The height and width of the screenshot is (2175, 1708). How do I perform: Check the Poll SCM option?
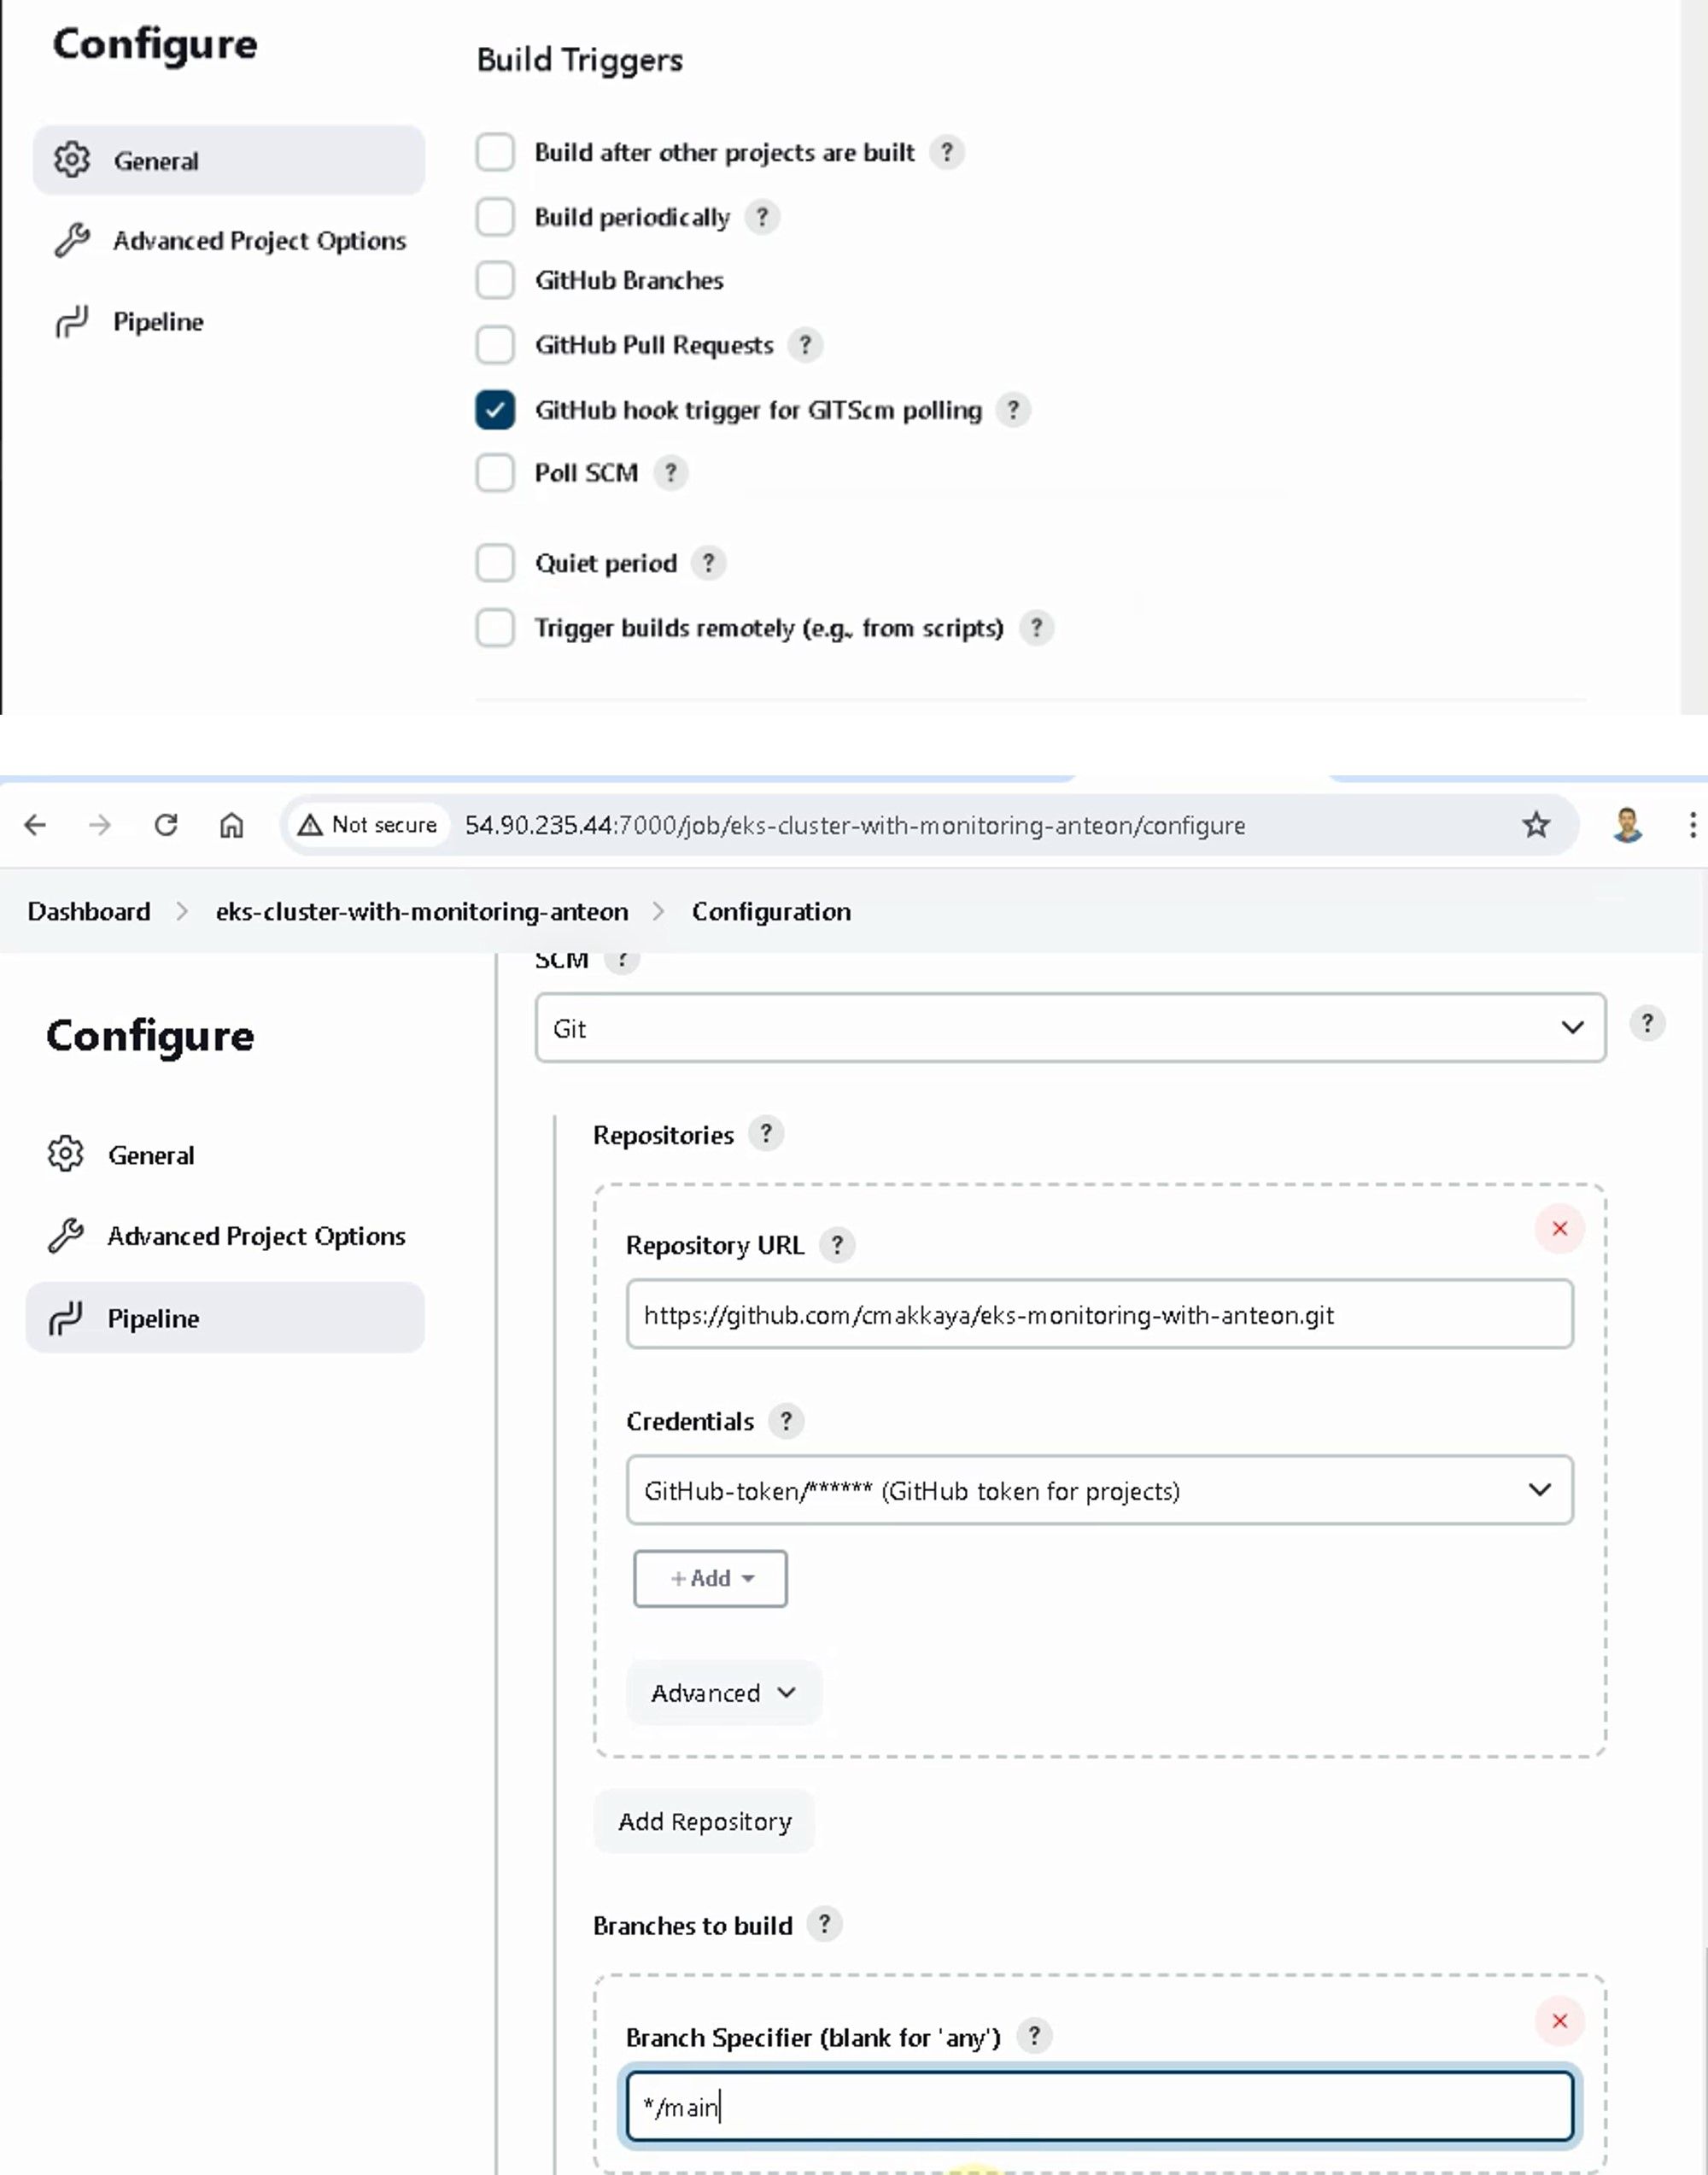pos(495,473)
